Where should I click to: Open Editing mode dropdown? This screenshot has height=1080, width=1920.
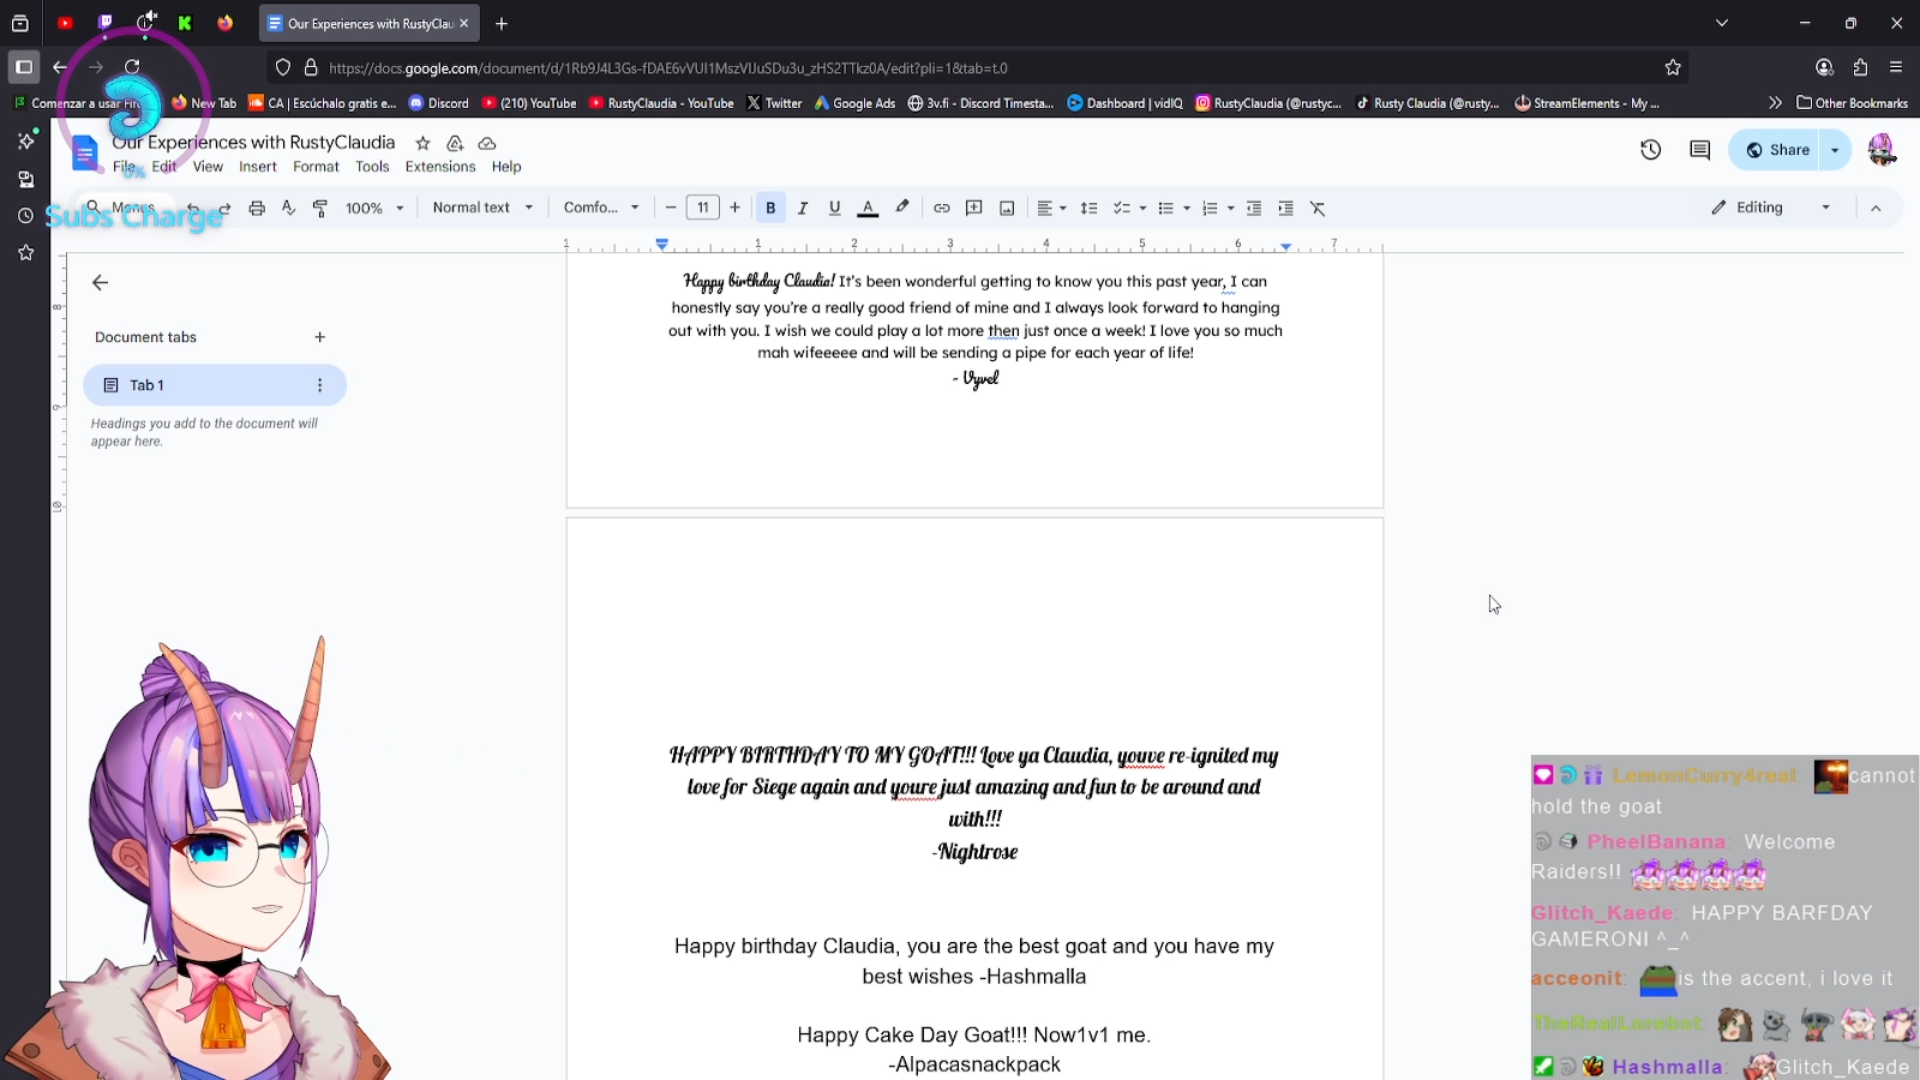(1770, 208)
